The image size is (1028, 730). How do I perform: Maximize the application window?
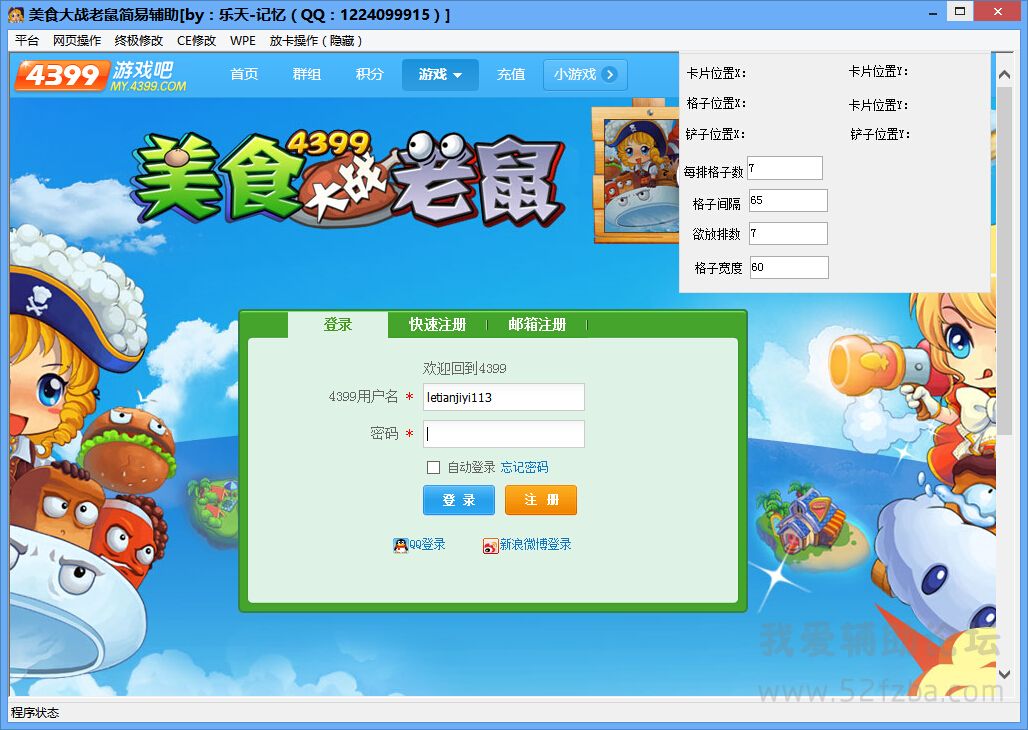tap(960, 12)
